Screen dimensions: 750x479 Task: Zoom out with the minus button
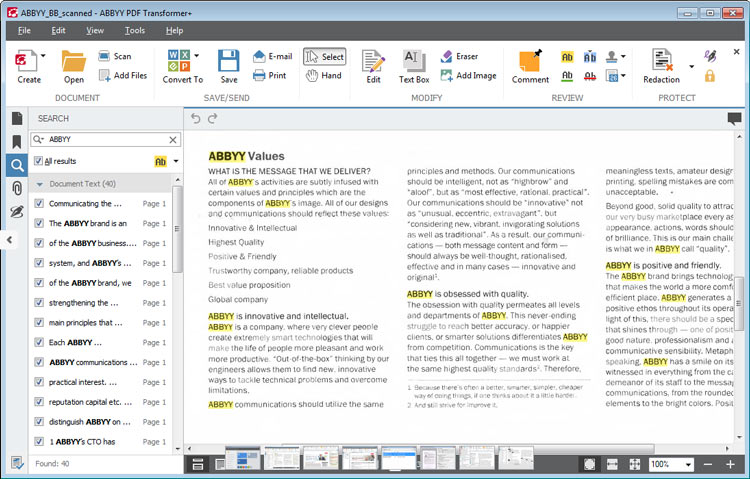(x=708, y=464)
